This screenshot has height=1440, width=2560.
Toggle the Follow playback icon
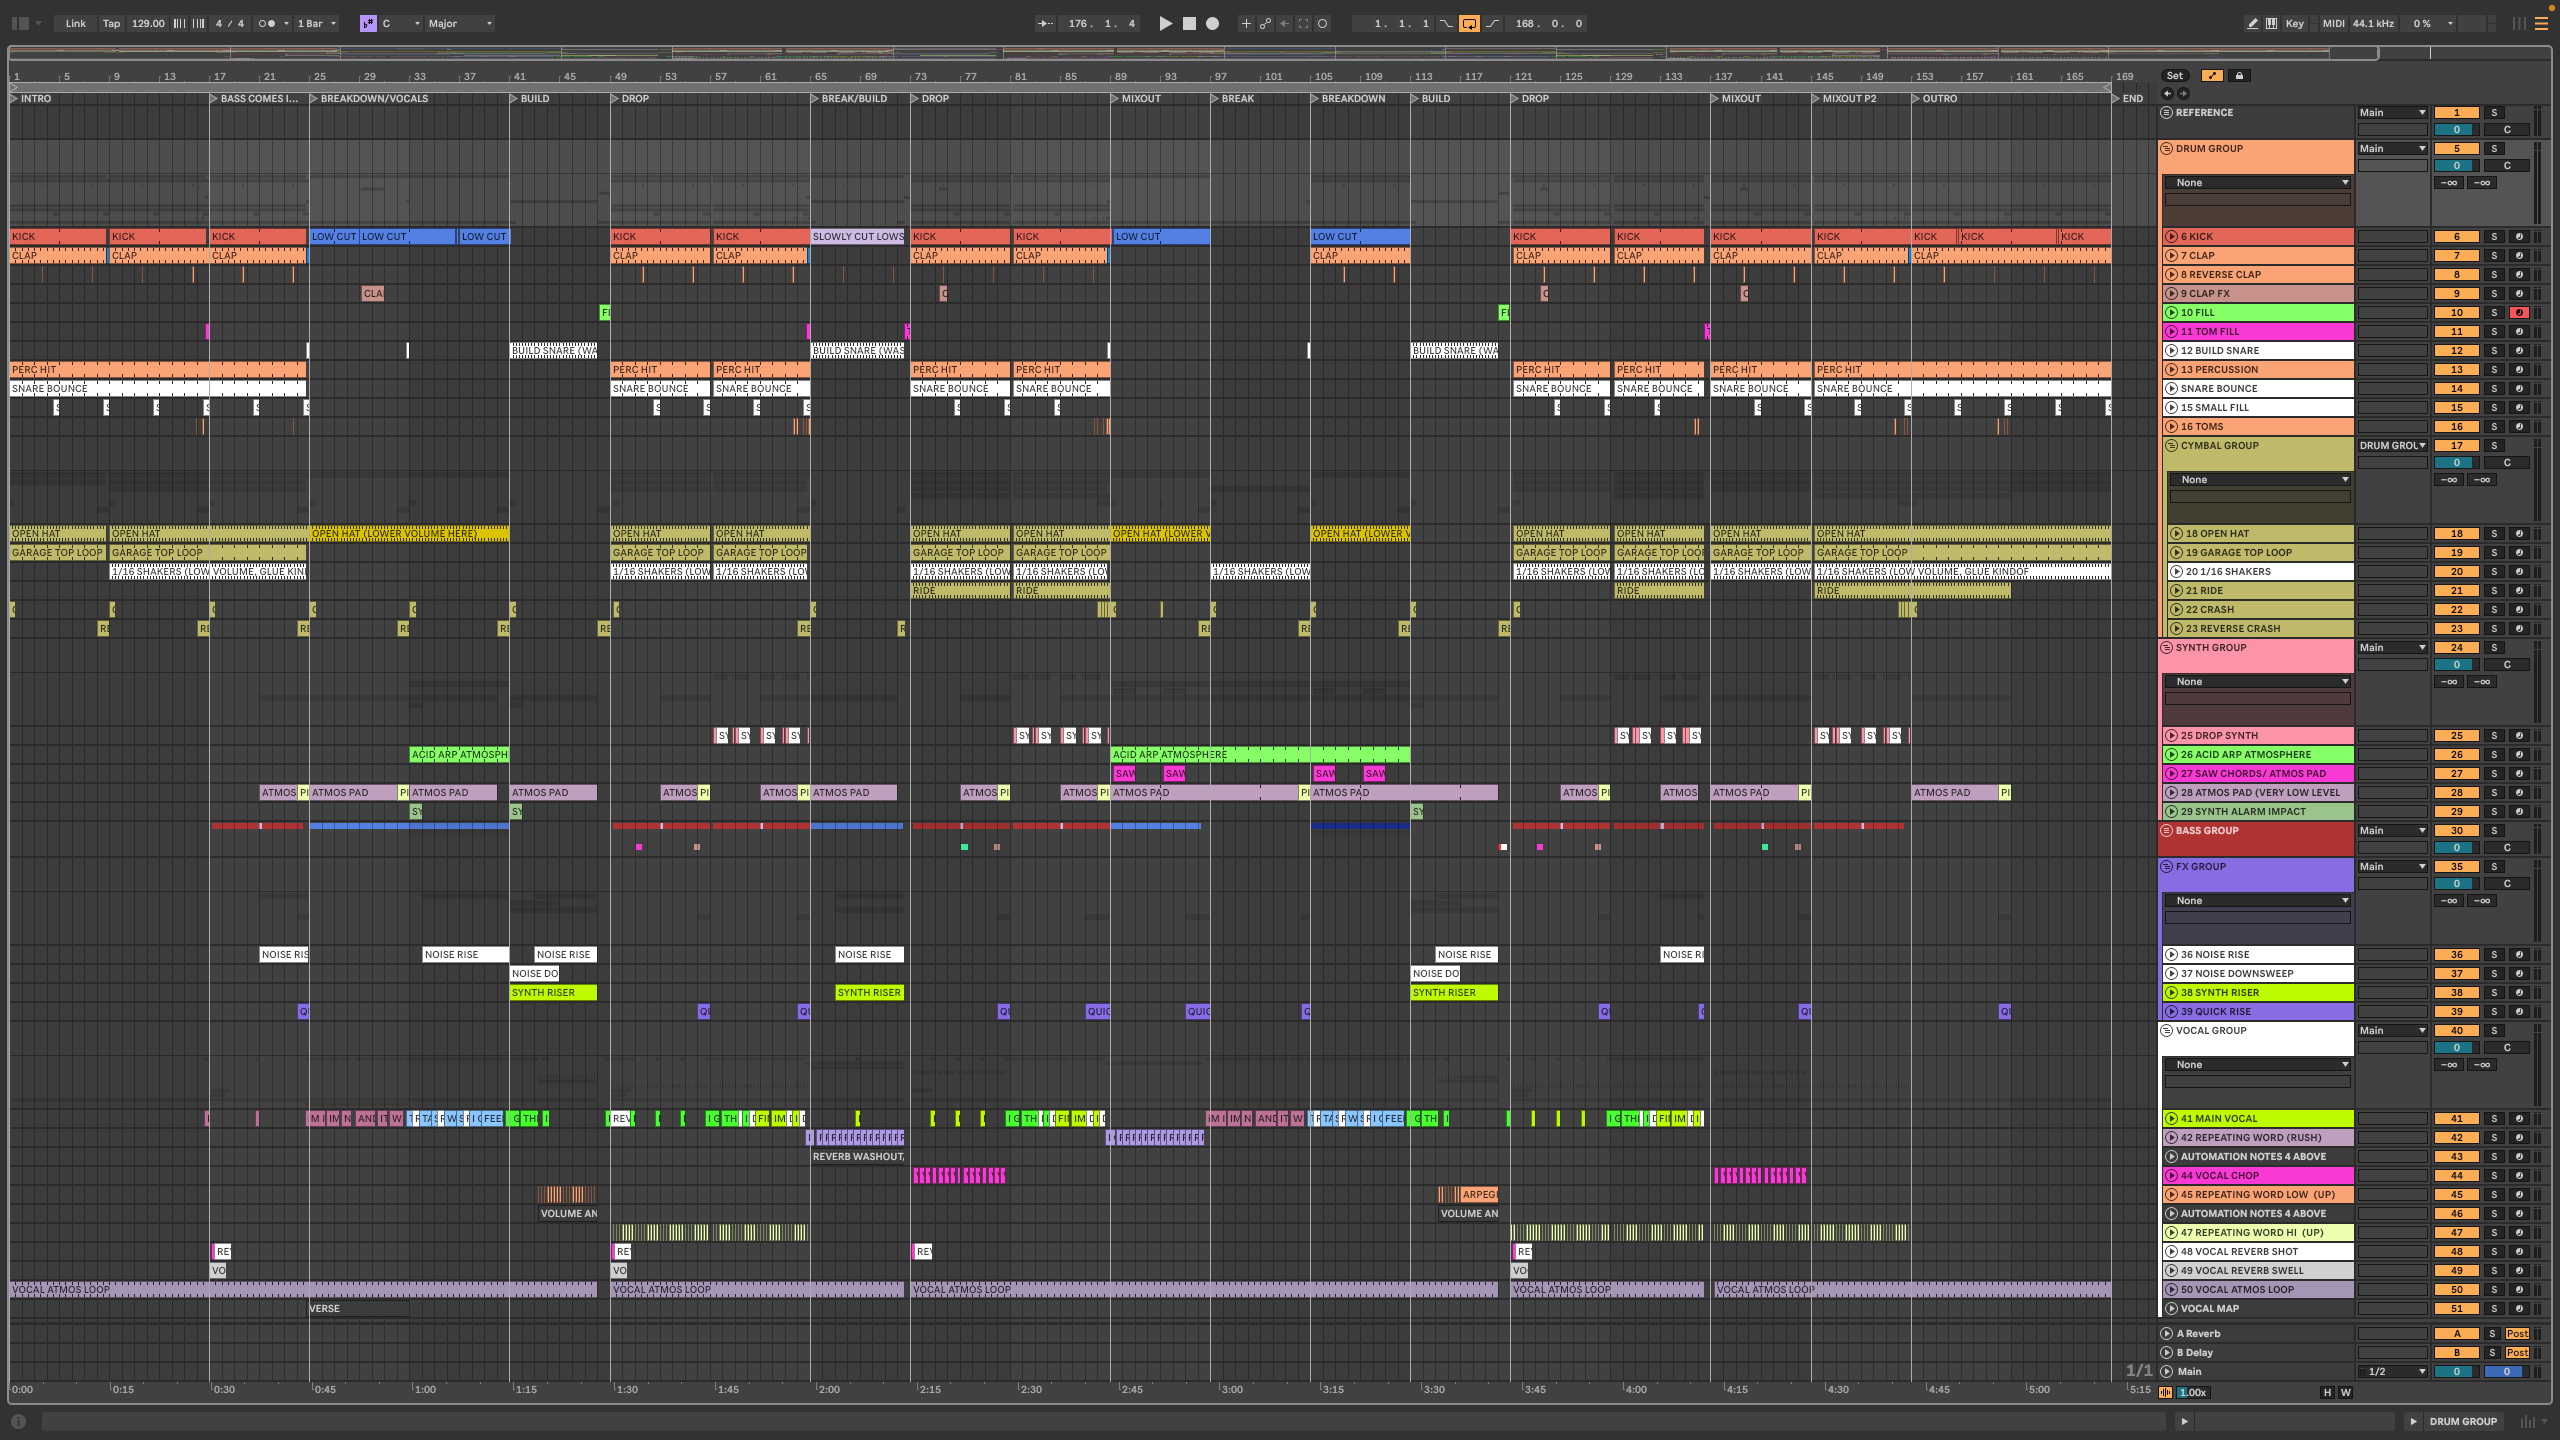click(1045, 23)
